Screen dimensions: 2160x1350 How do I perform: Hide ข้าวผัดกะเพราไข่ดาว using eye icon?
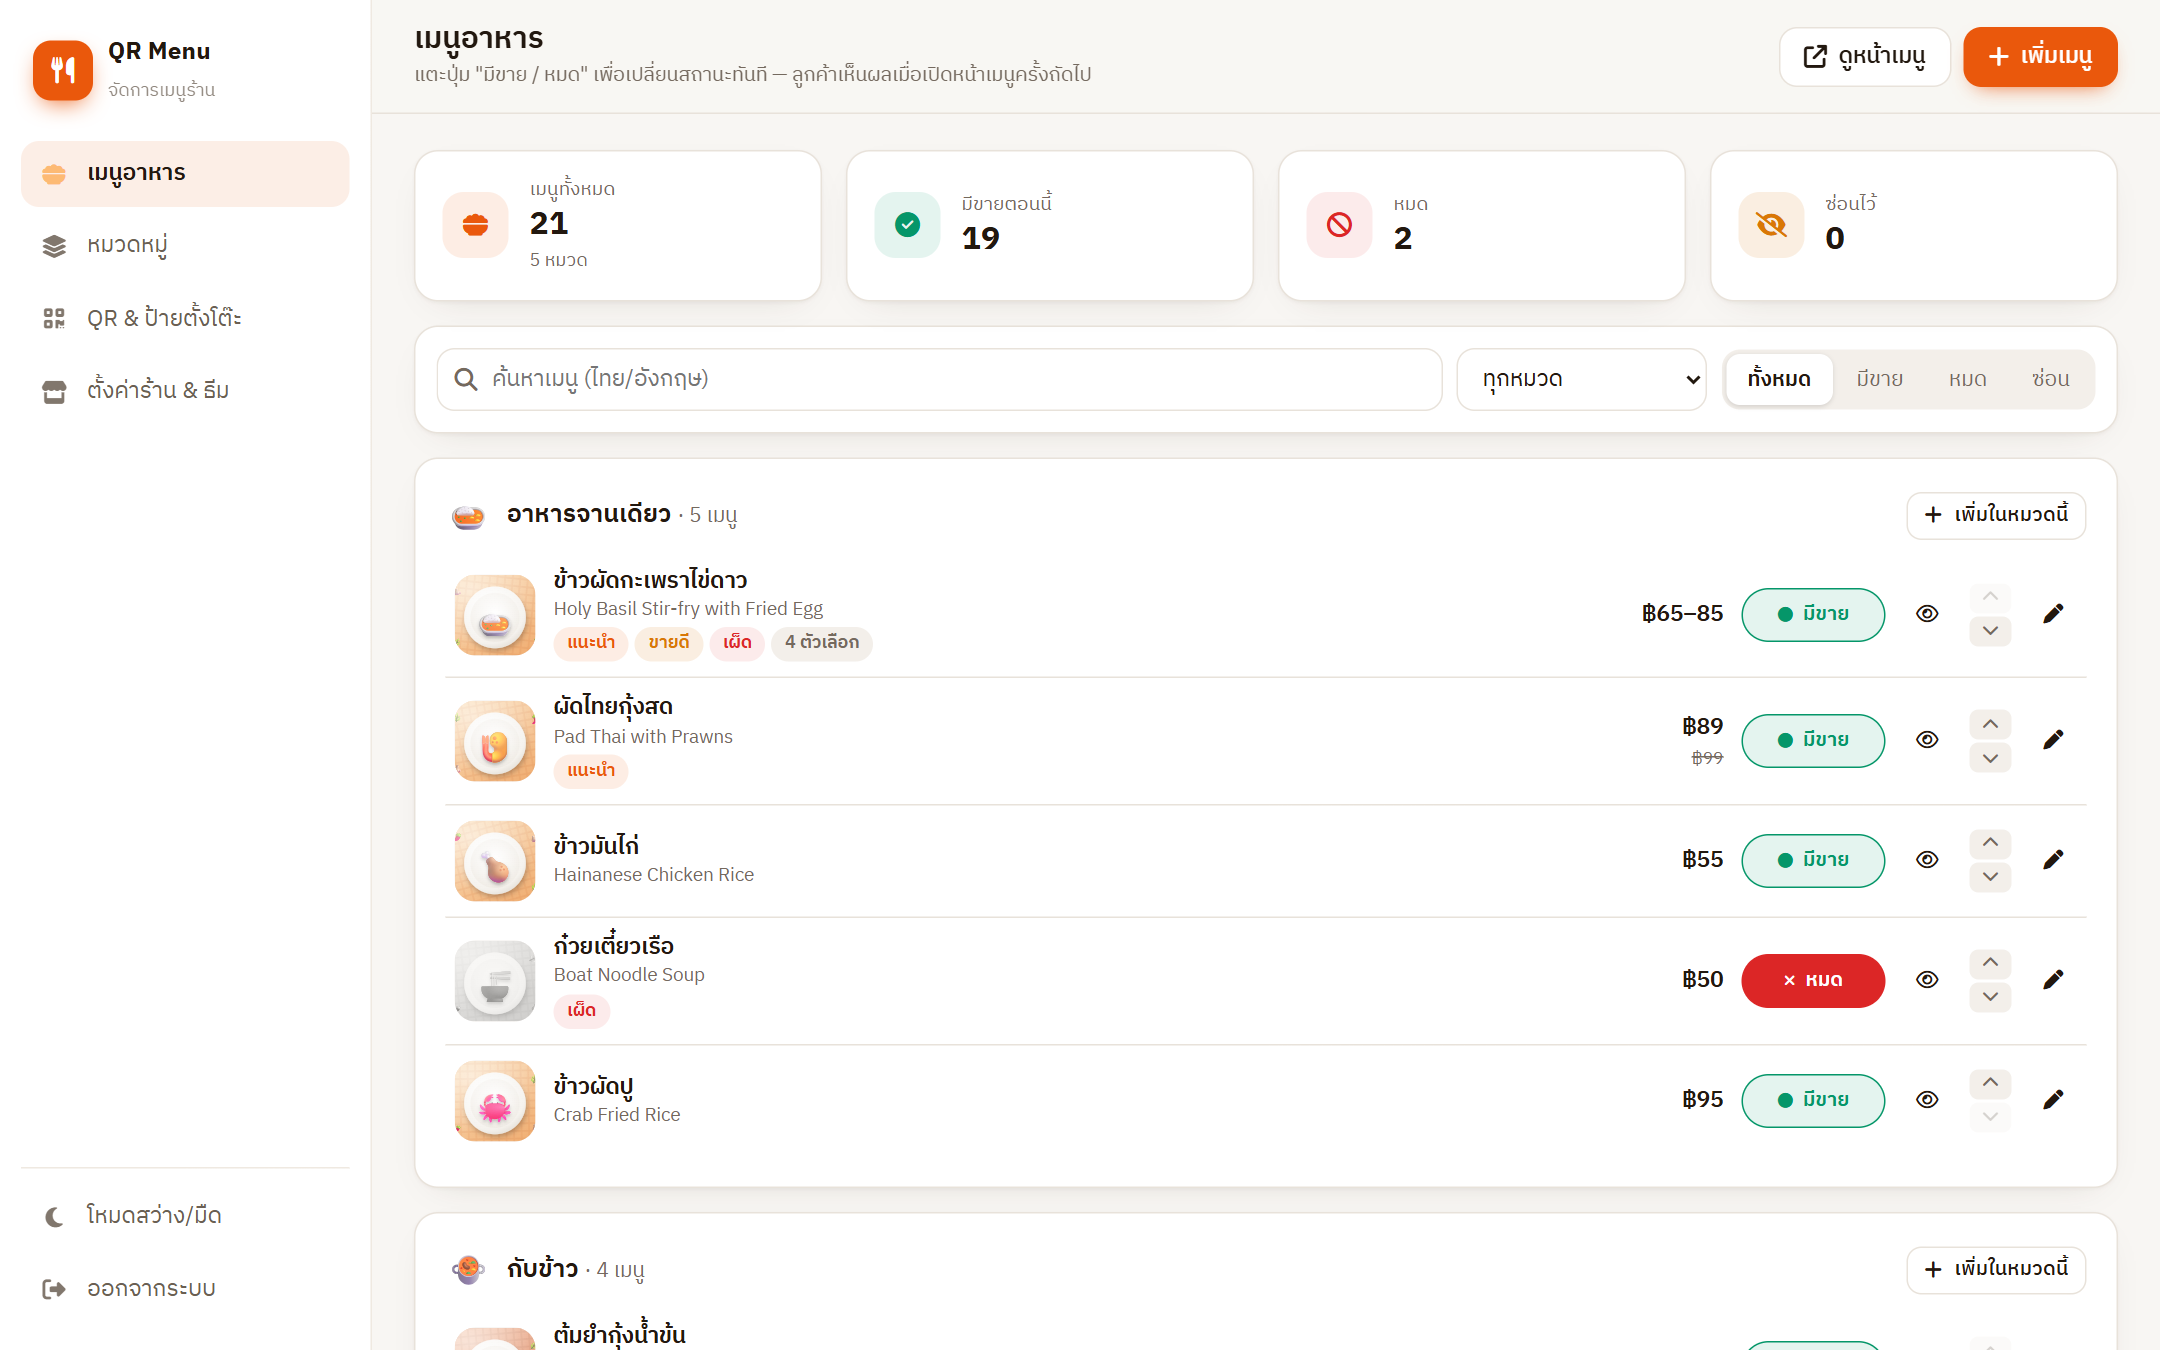(1927, 614)
